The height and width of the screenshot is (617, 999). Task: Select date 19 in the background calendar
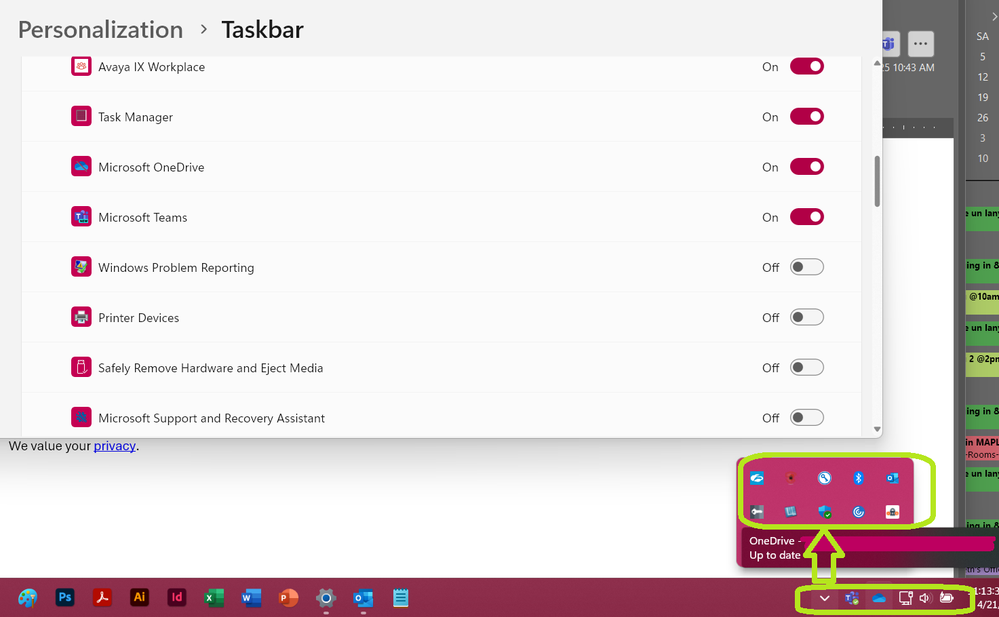tap(983, 98)
